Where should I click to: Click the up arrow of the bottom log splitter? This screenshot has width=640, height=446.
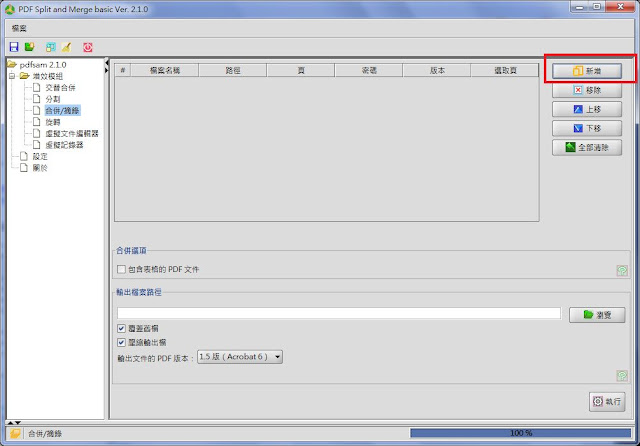pyautogui.click(x=11, y=423)
